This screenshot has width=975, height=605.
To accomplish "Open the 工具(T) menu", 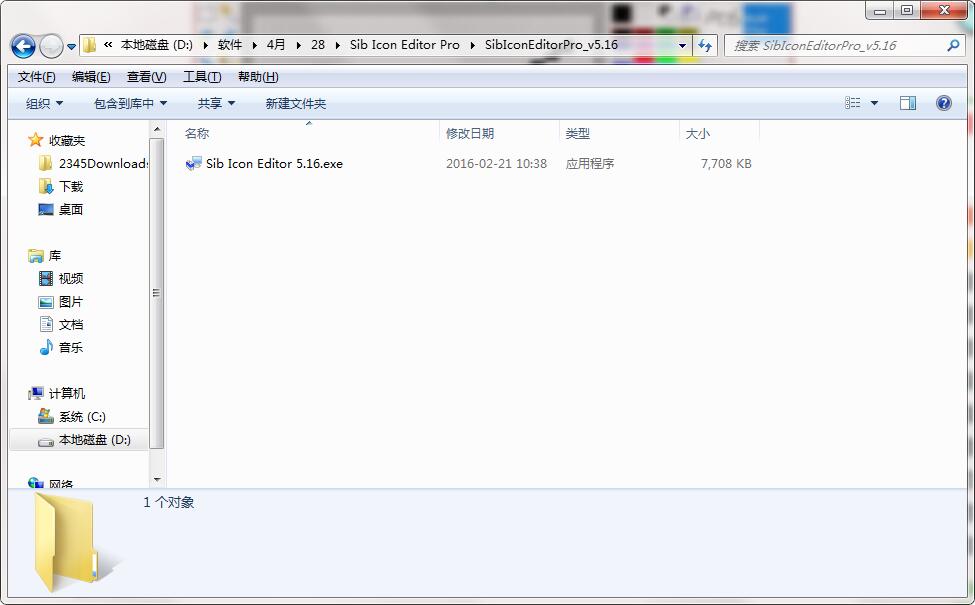I will (202, 76).
